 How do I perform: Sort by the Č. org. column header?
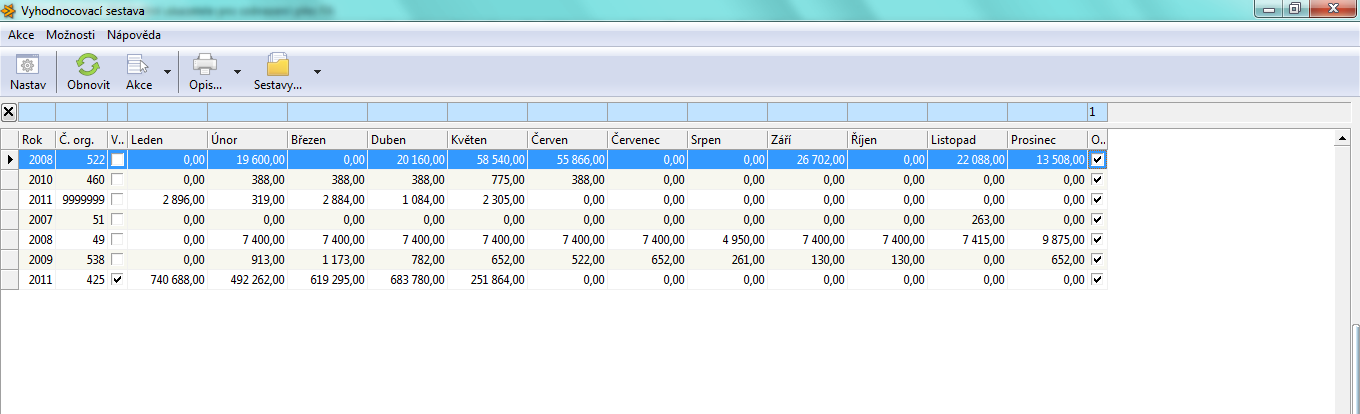pos(81,140)
